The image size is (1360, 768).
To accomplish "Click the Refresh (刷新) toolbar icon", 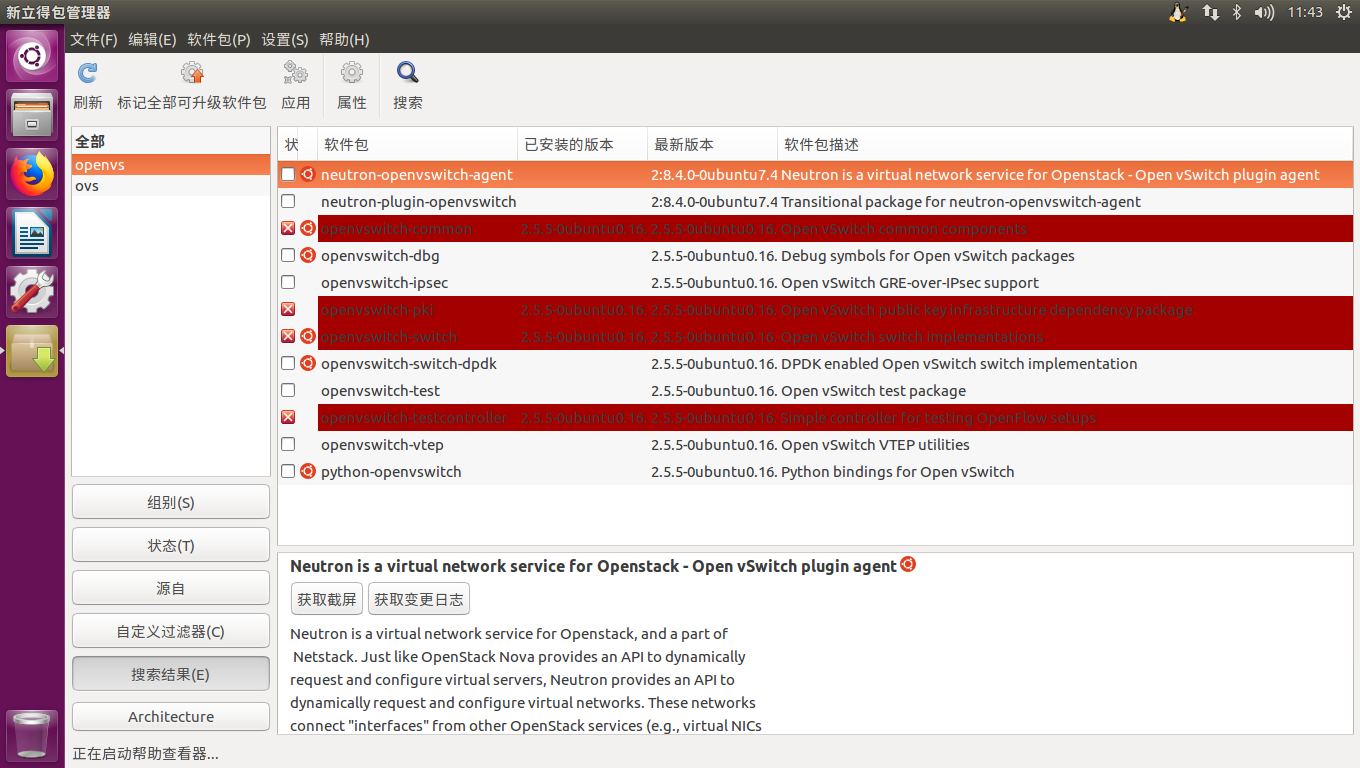I will (x=88, y=73).
